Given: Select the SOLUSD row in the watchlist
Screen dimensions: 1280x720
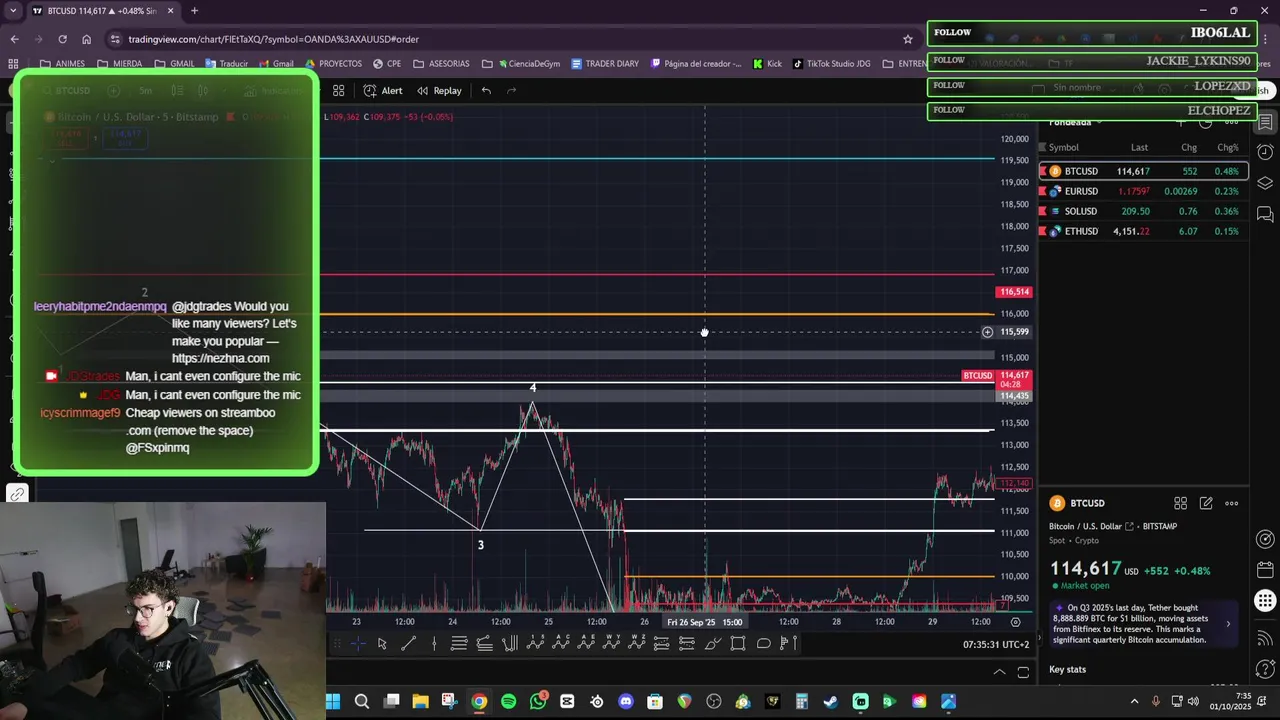Looking at the screenshot, I should [x=1144, y=211].
